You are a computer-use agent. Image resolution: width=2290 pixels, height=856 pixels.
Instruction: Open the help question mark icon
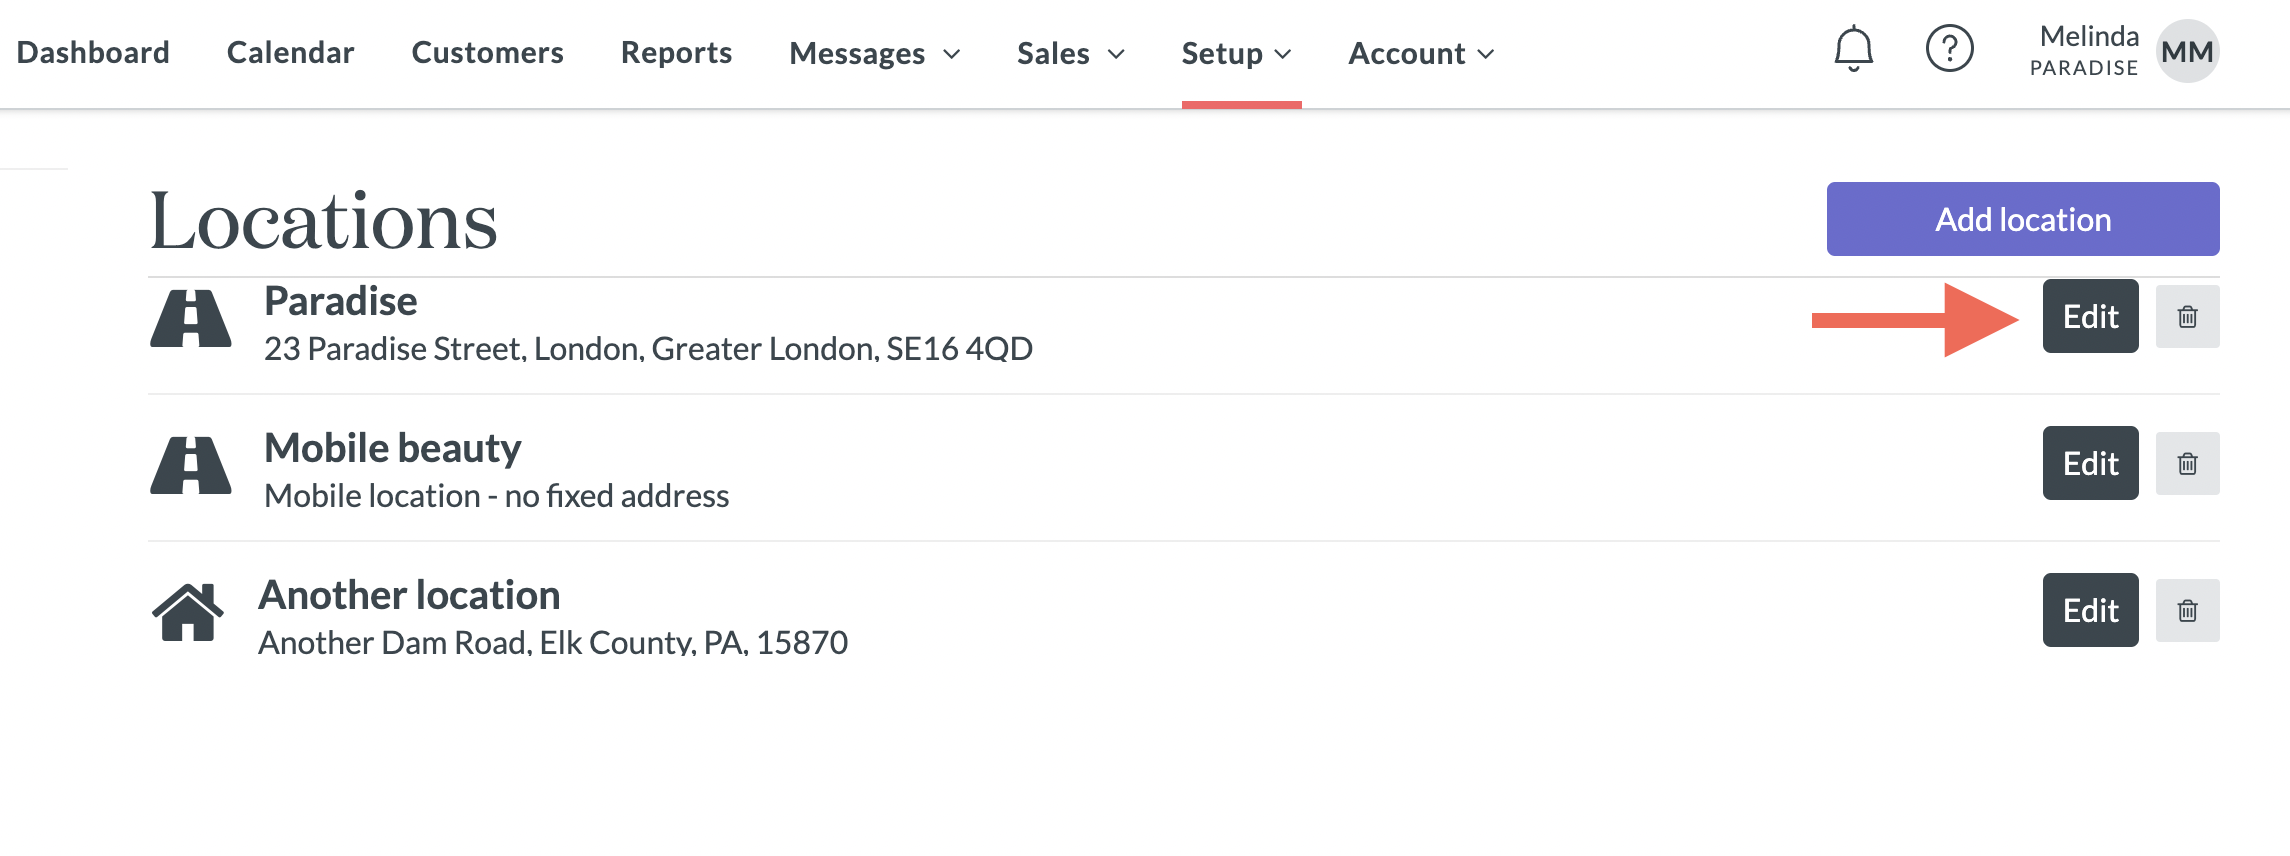[1949, 49]
